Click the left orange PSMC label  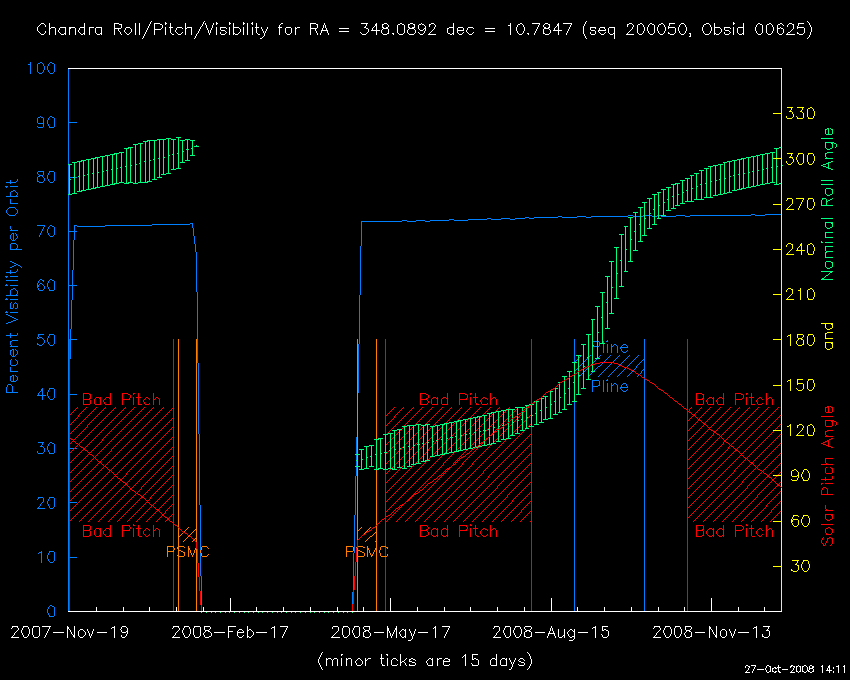coord(187,552)
